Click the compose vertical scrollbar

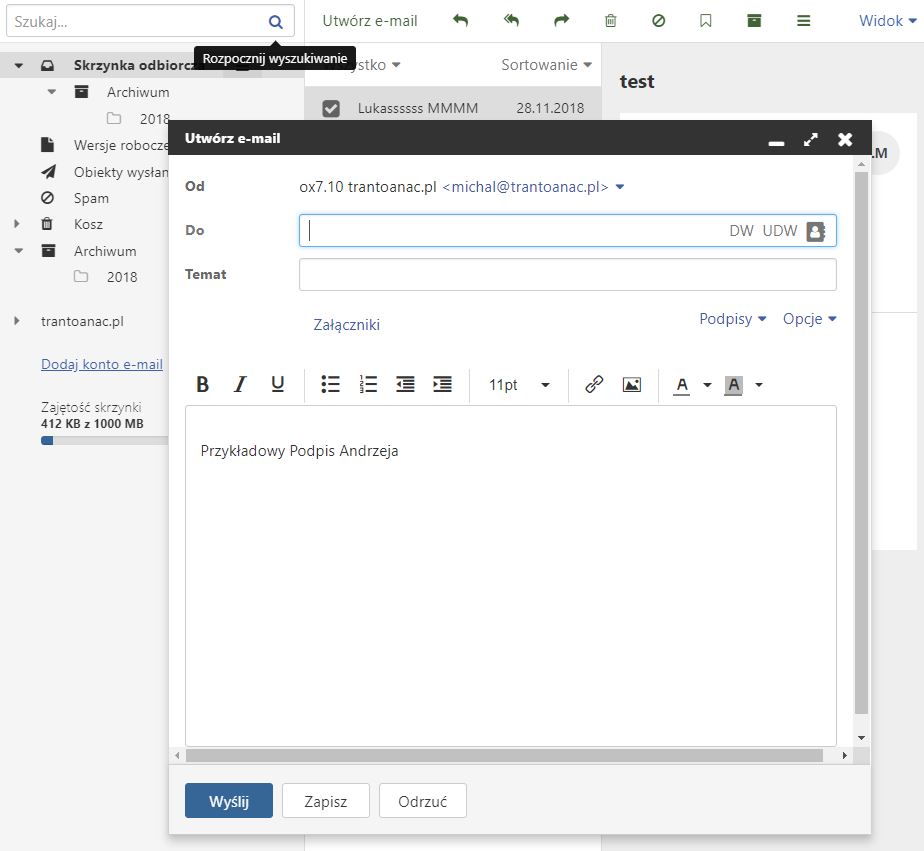point(862,442)
